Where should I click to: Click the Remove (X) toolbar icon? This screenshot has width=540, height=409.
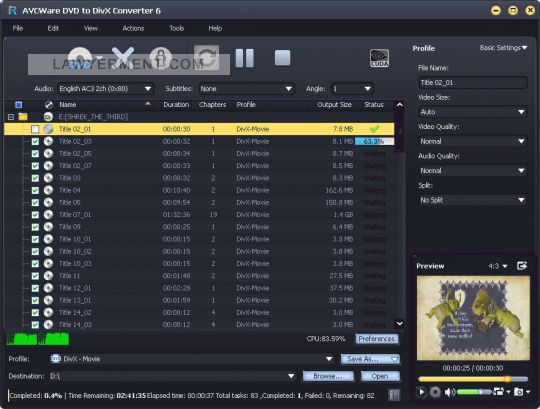(x=123, y=57)
